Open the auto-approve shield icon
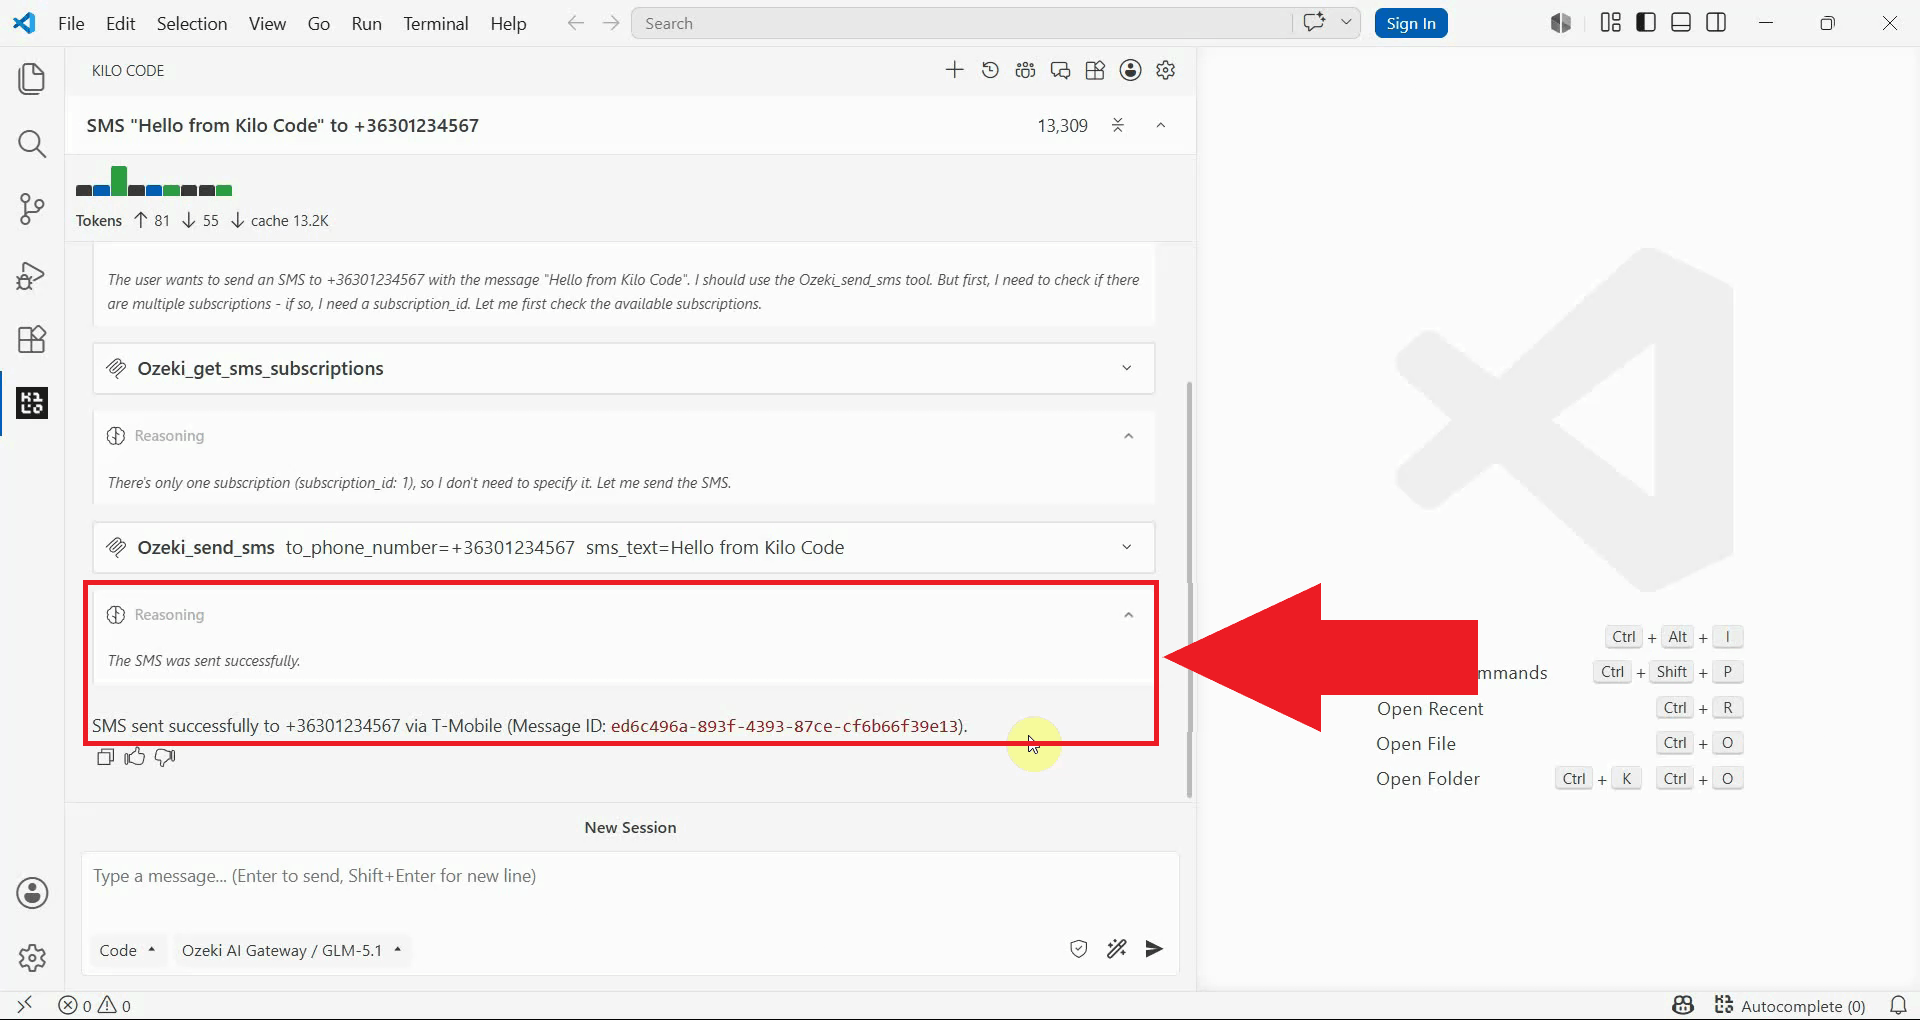Viewport: 1920px width, 1020px height. click(x=1079, y=949)
